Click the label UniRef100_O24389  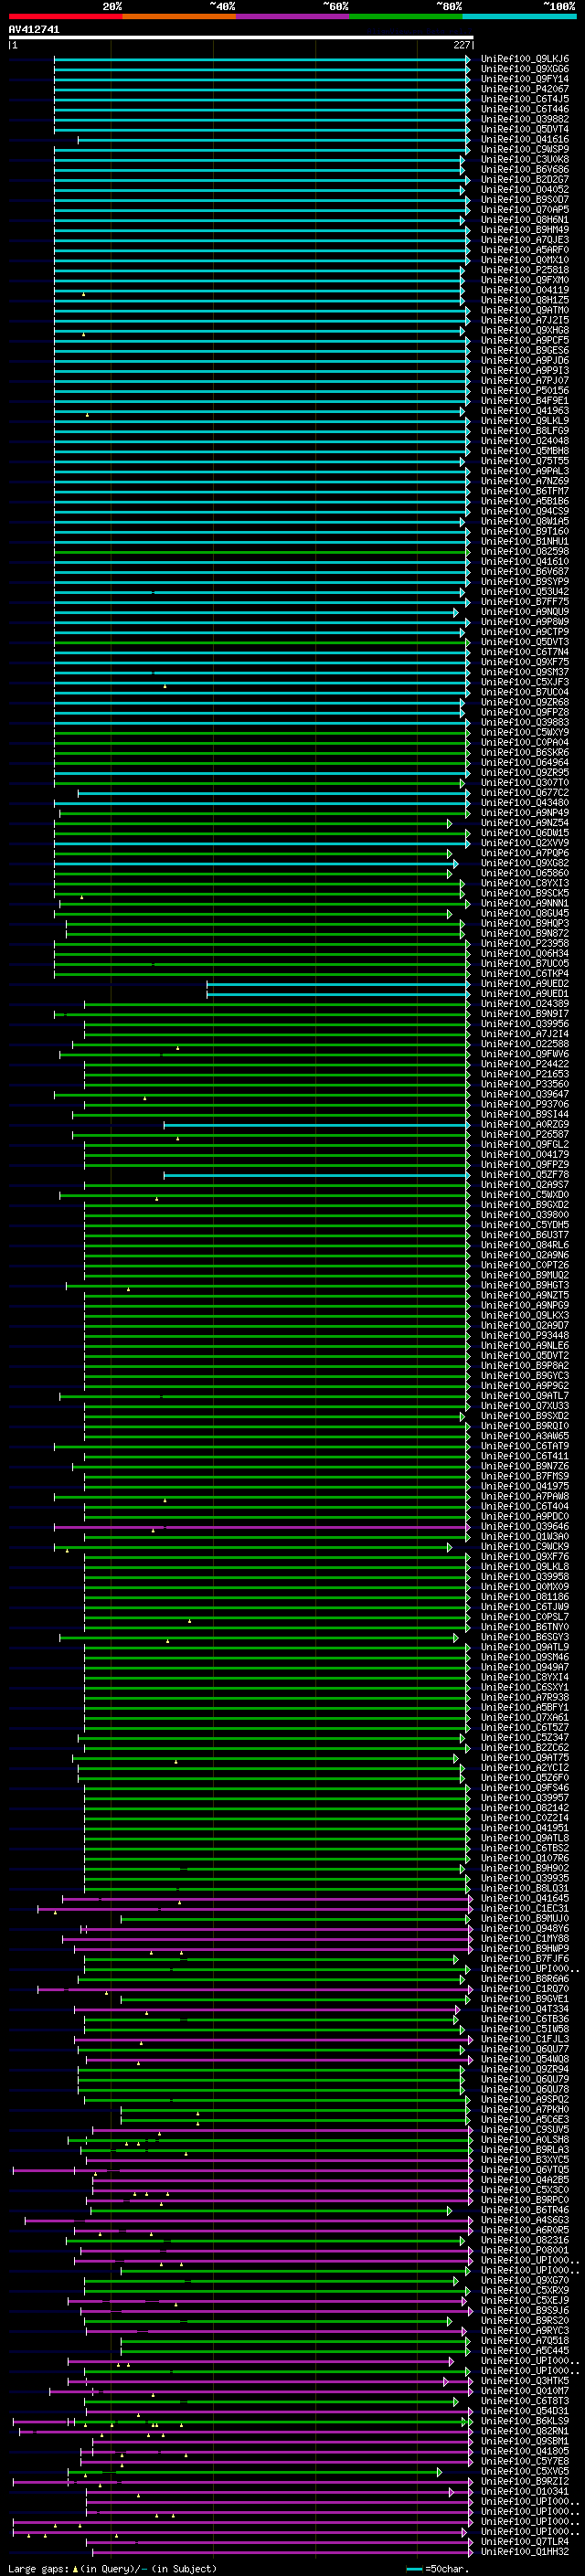pos(524,1004)
